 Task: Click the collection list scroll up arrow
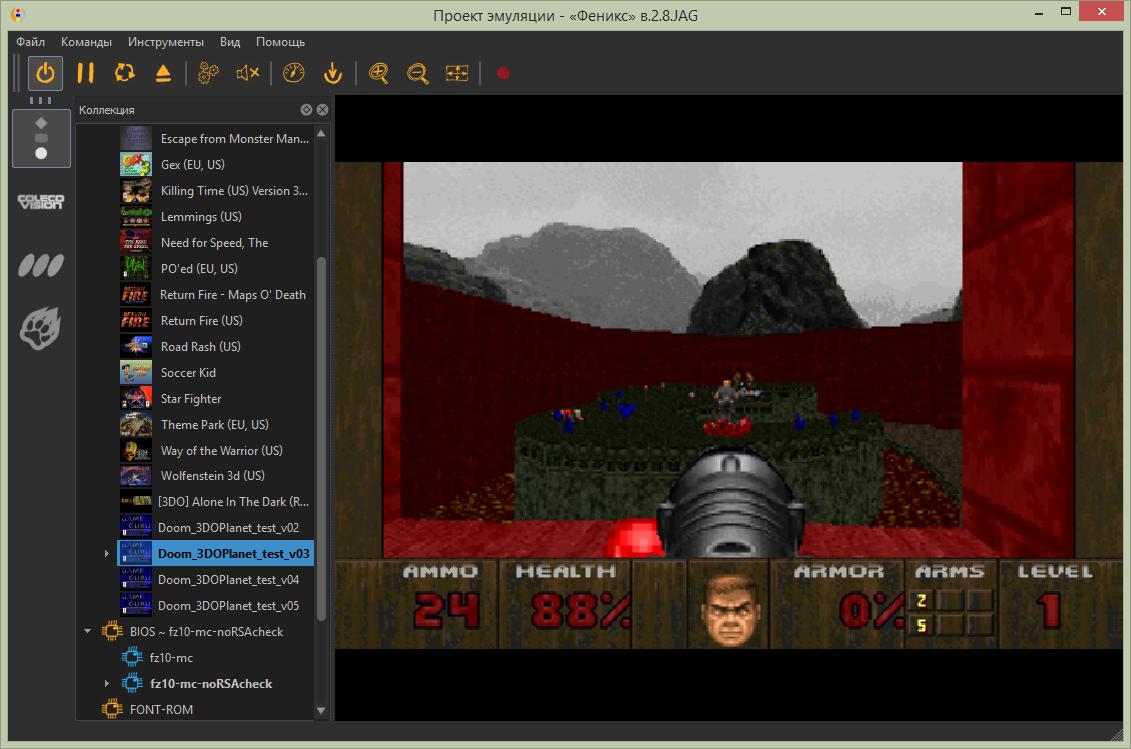pyautogui.click(x=321, y=133)
